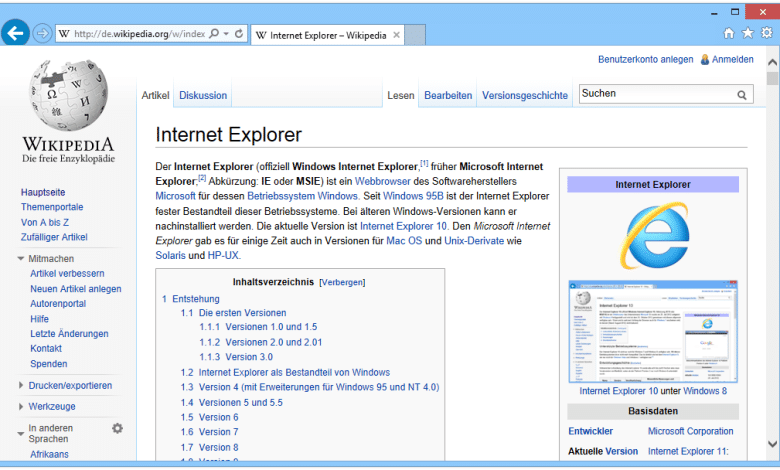
Task: Click the Home icon in browser toolbar
Action: pyautogui.click(x=729, y=33)
